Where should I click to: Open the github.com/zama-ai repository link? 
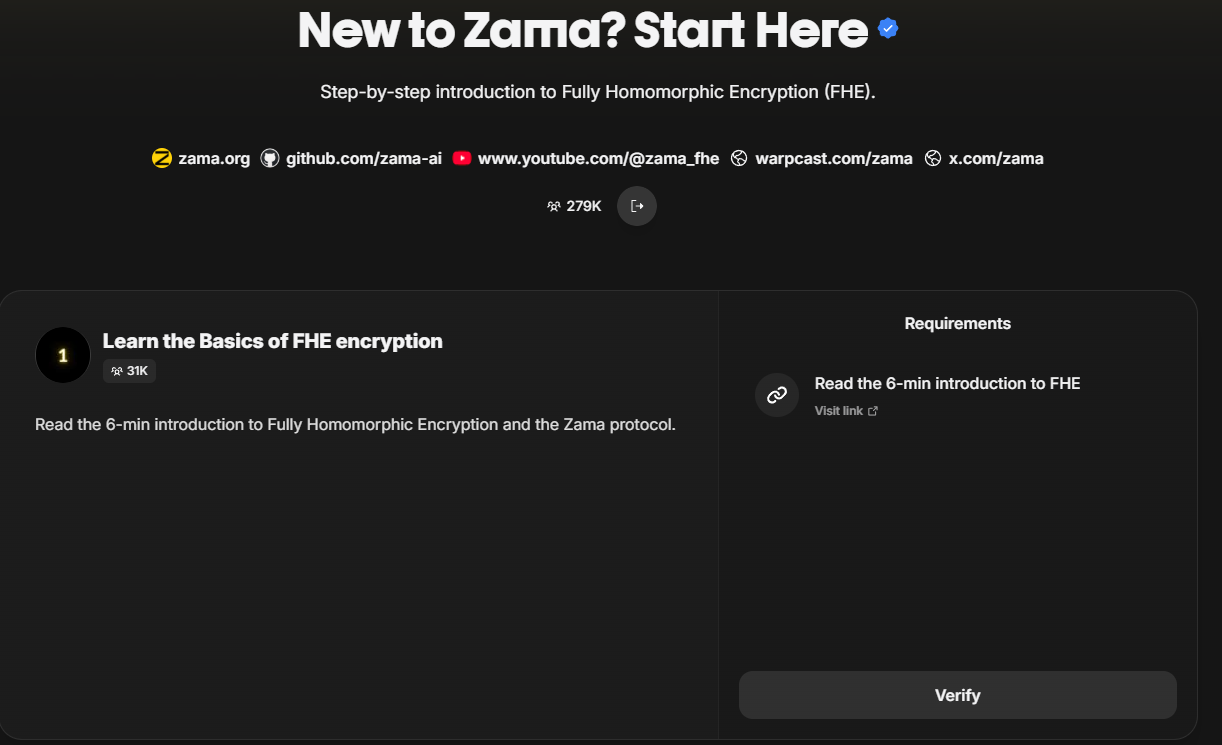tap(363, 158)
